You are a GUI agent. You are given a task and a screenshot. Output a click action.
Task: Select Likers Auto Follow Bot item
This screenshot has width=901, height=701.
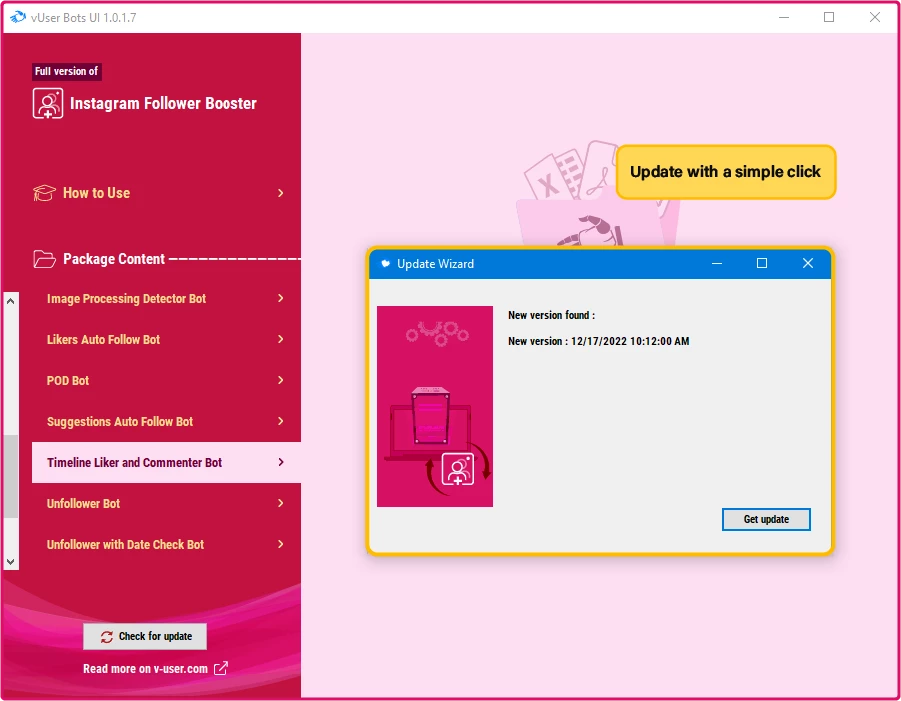coord(166,340)
